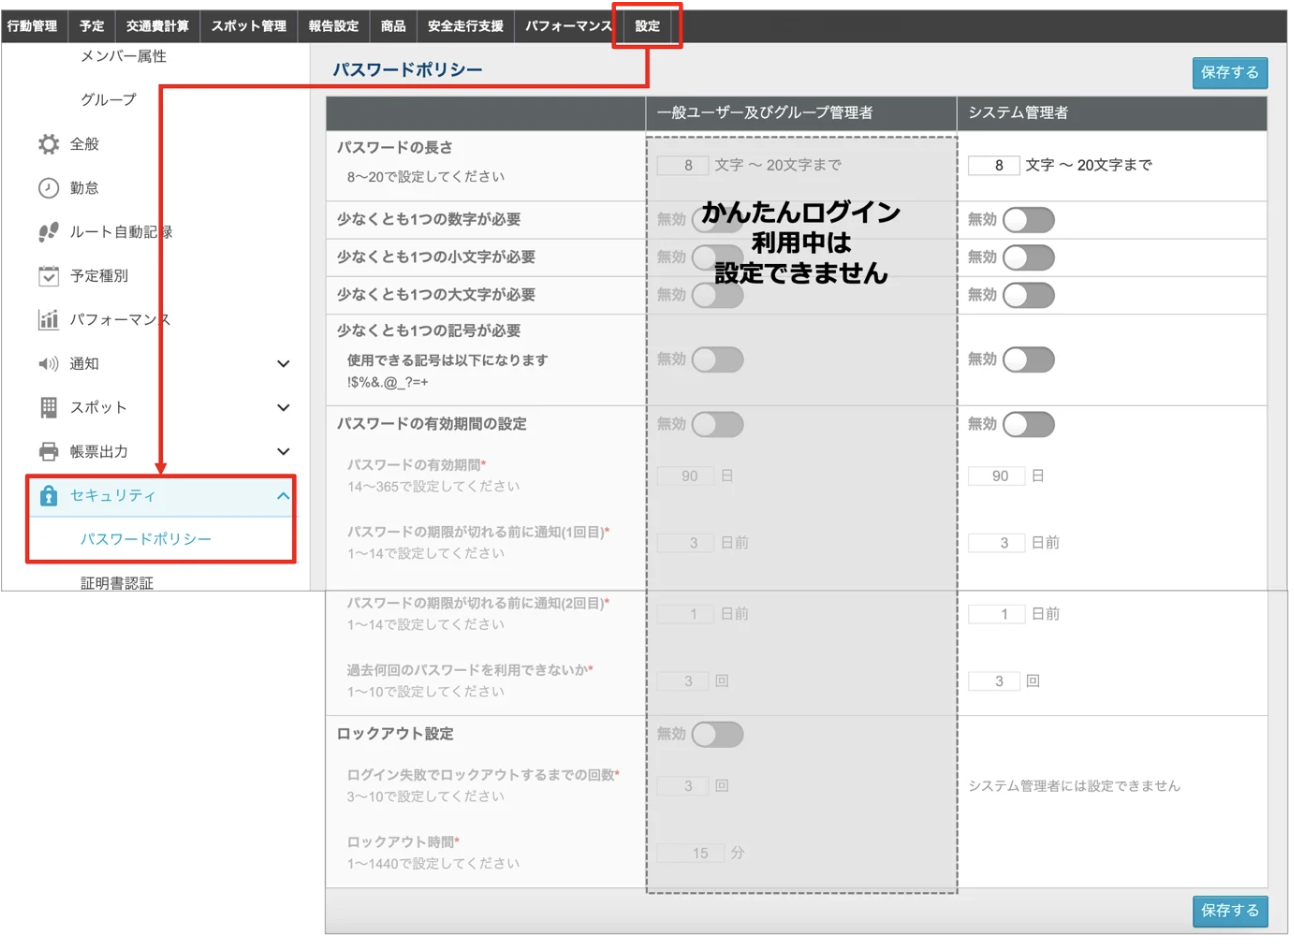Select 全般 in the sidebar

[84, 144]
